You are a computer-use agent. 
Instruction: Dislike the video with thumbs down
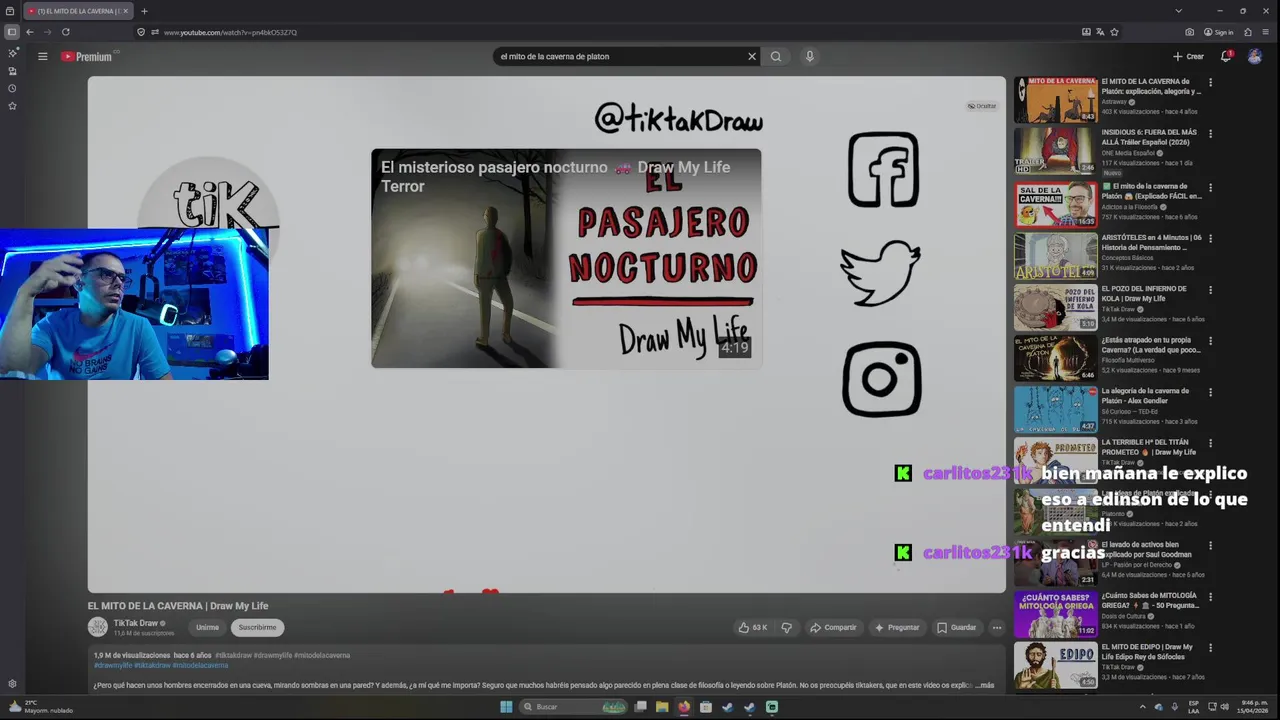coord(786,627)
